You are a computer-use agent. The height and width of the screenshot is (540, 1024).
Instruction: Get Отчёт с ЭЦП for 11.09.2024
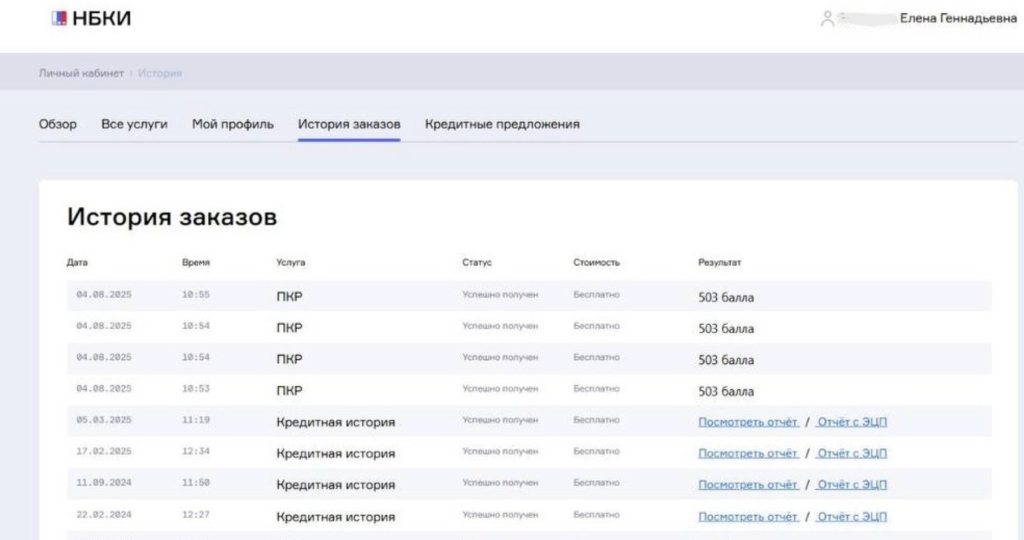(851, 485)
